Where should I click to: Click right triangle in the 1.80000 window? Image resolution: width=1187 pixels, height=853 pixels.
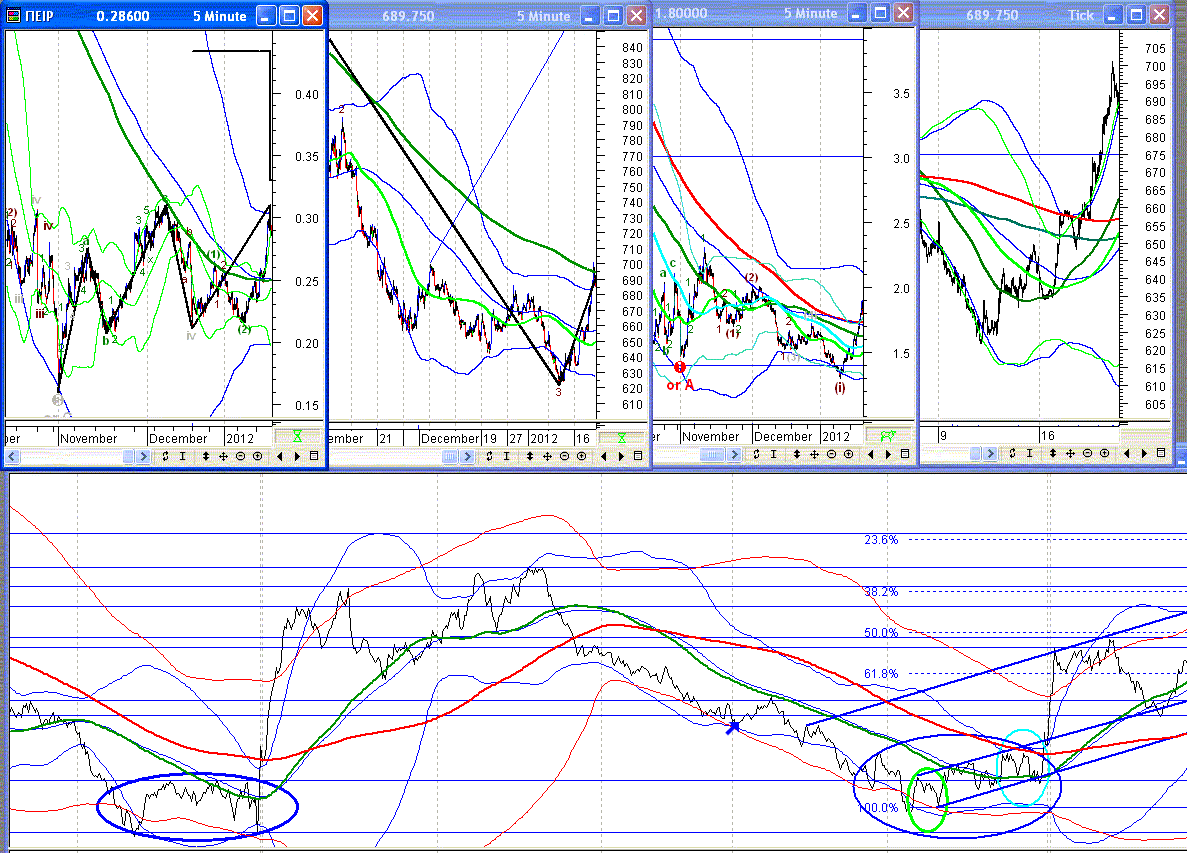[887, 454]
